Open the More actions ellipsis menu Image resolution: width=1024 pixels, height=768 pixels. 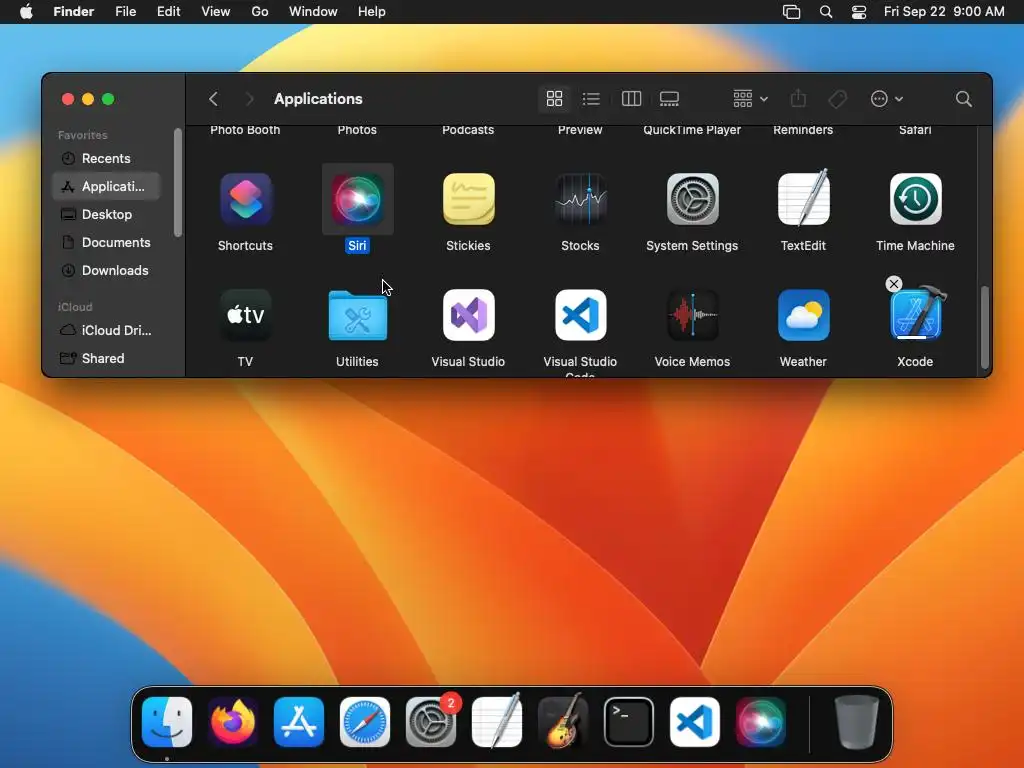[x=887, y=99]
